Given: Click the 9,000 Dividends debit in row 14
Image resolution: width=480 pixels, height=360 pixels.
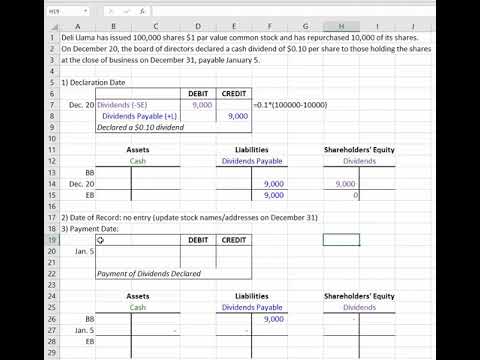Looking at the screenshot, I should pyautogui.click(x=345, y=184).
